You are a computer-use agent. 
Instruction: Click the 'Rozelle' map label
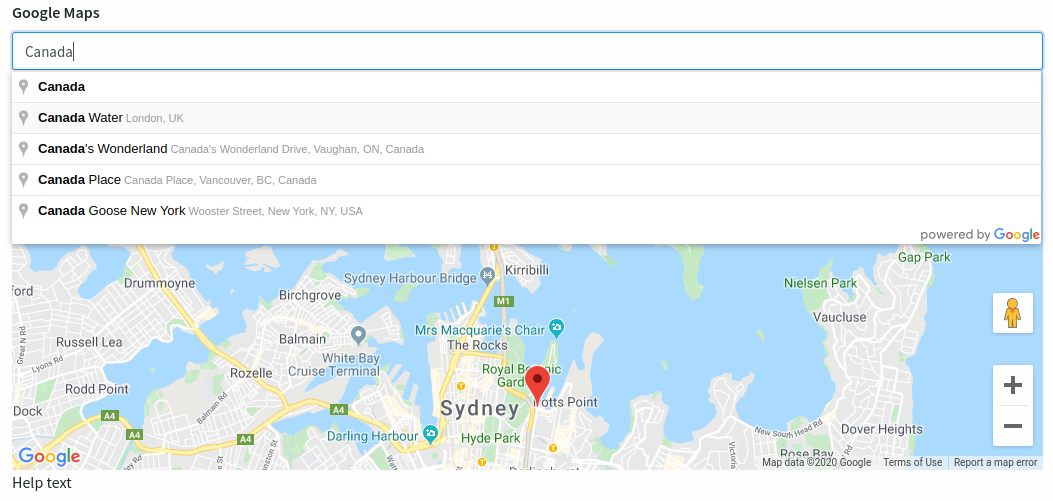(251, 373)
